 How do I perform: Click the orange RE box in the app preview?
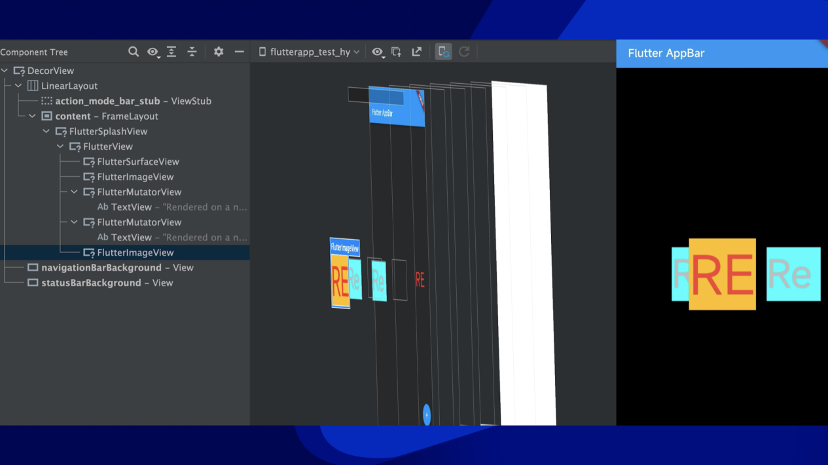coord(722,274)
